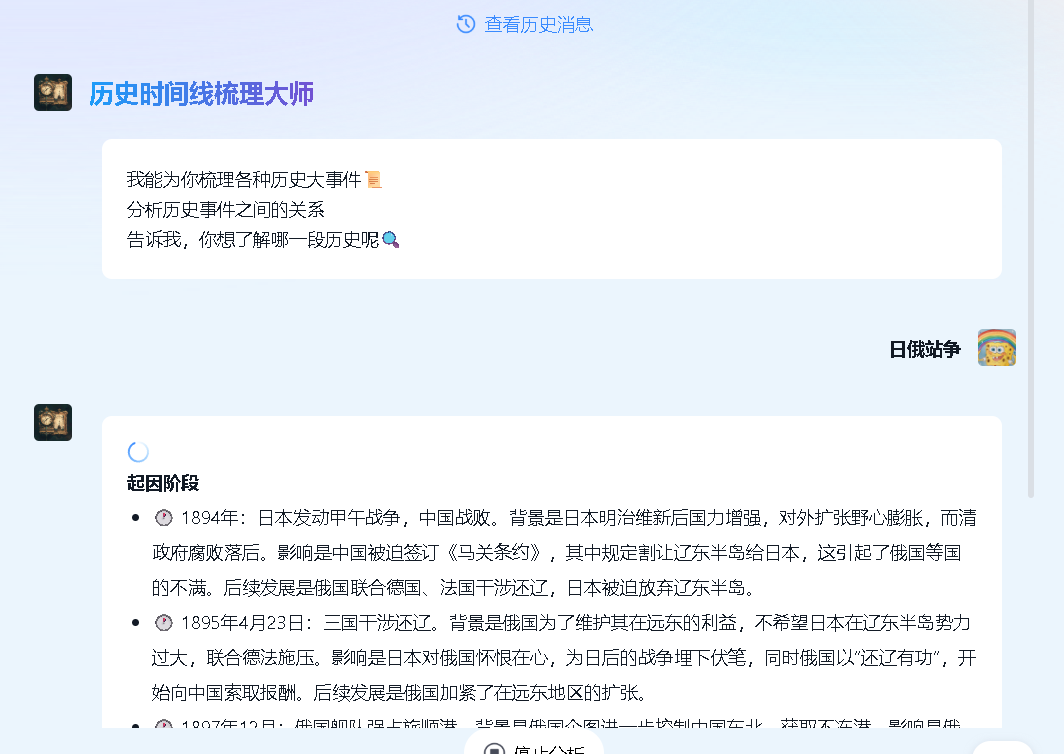The height and width of the screenshot is (754, 1064).
Task: Click the clock emoji before 1895年4月23日
Action: coord(164,623)
